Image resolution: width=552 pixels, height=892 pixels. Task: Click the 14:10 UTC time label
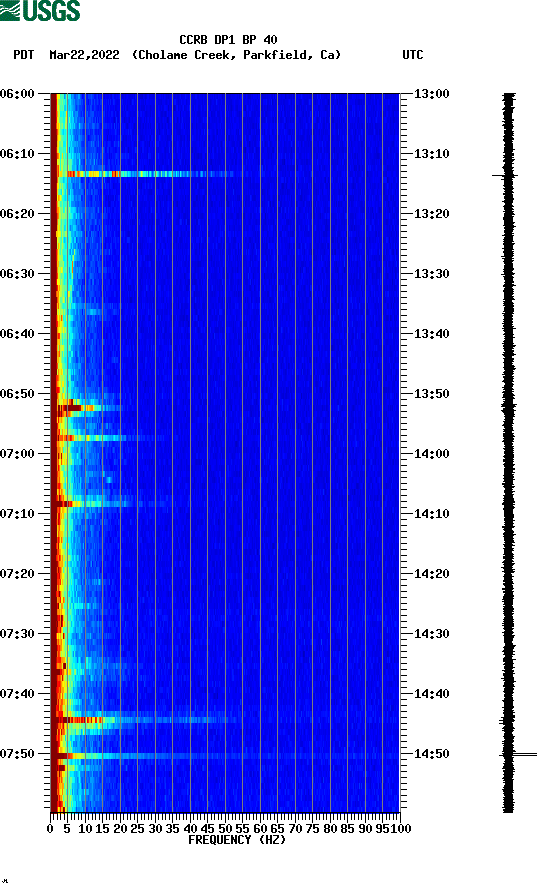[431, 514]
